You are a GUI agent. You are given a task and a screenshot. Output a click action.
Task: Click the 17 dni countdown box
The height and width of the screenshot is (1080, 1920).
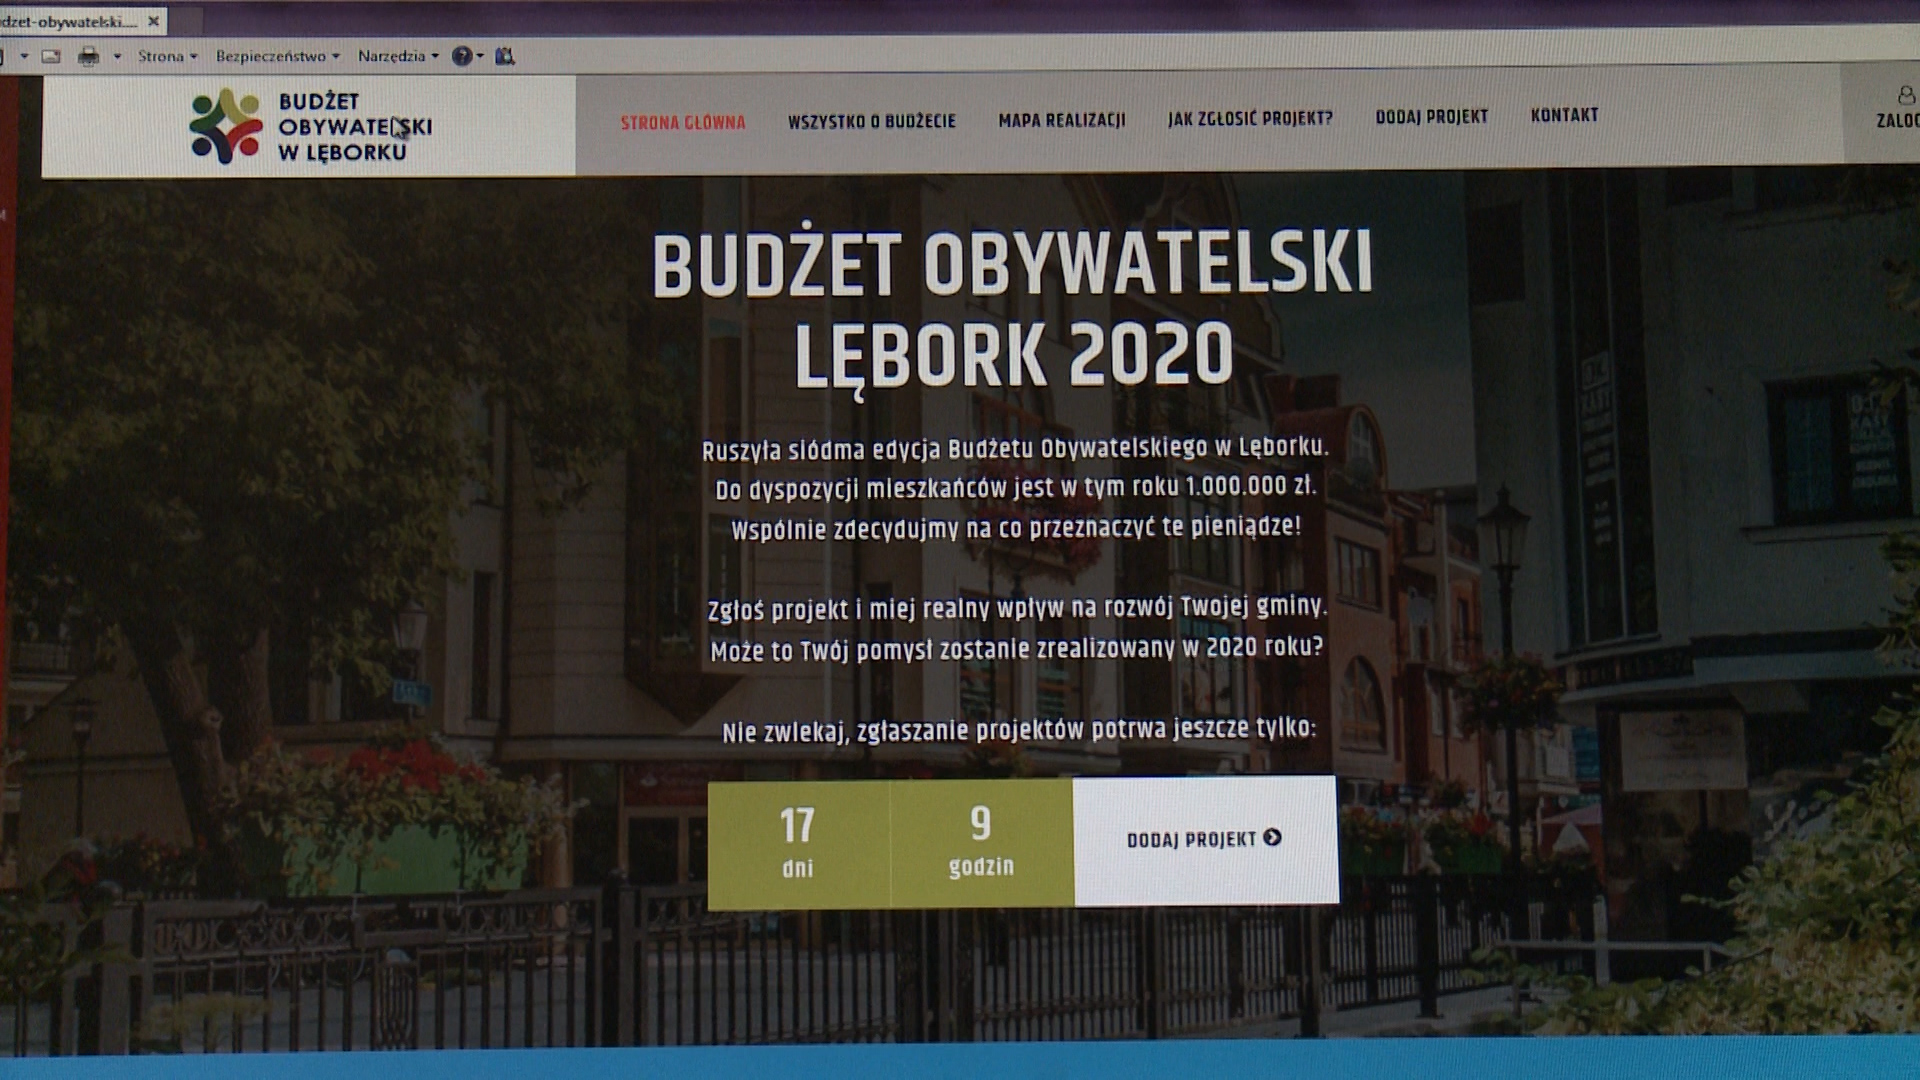tap(798, 845)
